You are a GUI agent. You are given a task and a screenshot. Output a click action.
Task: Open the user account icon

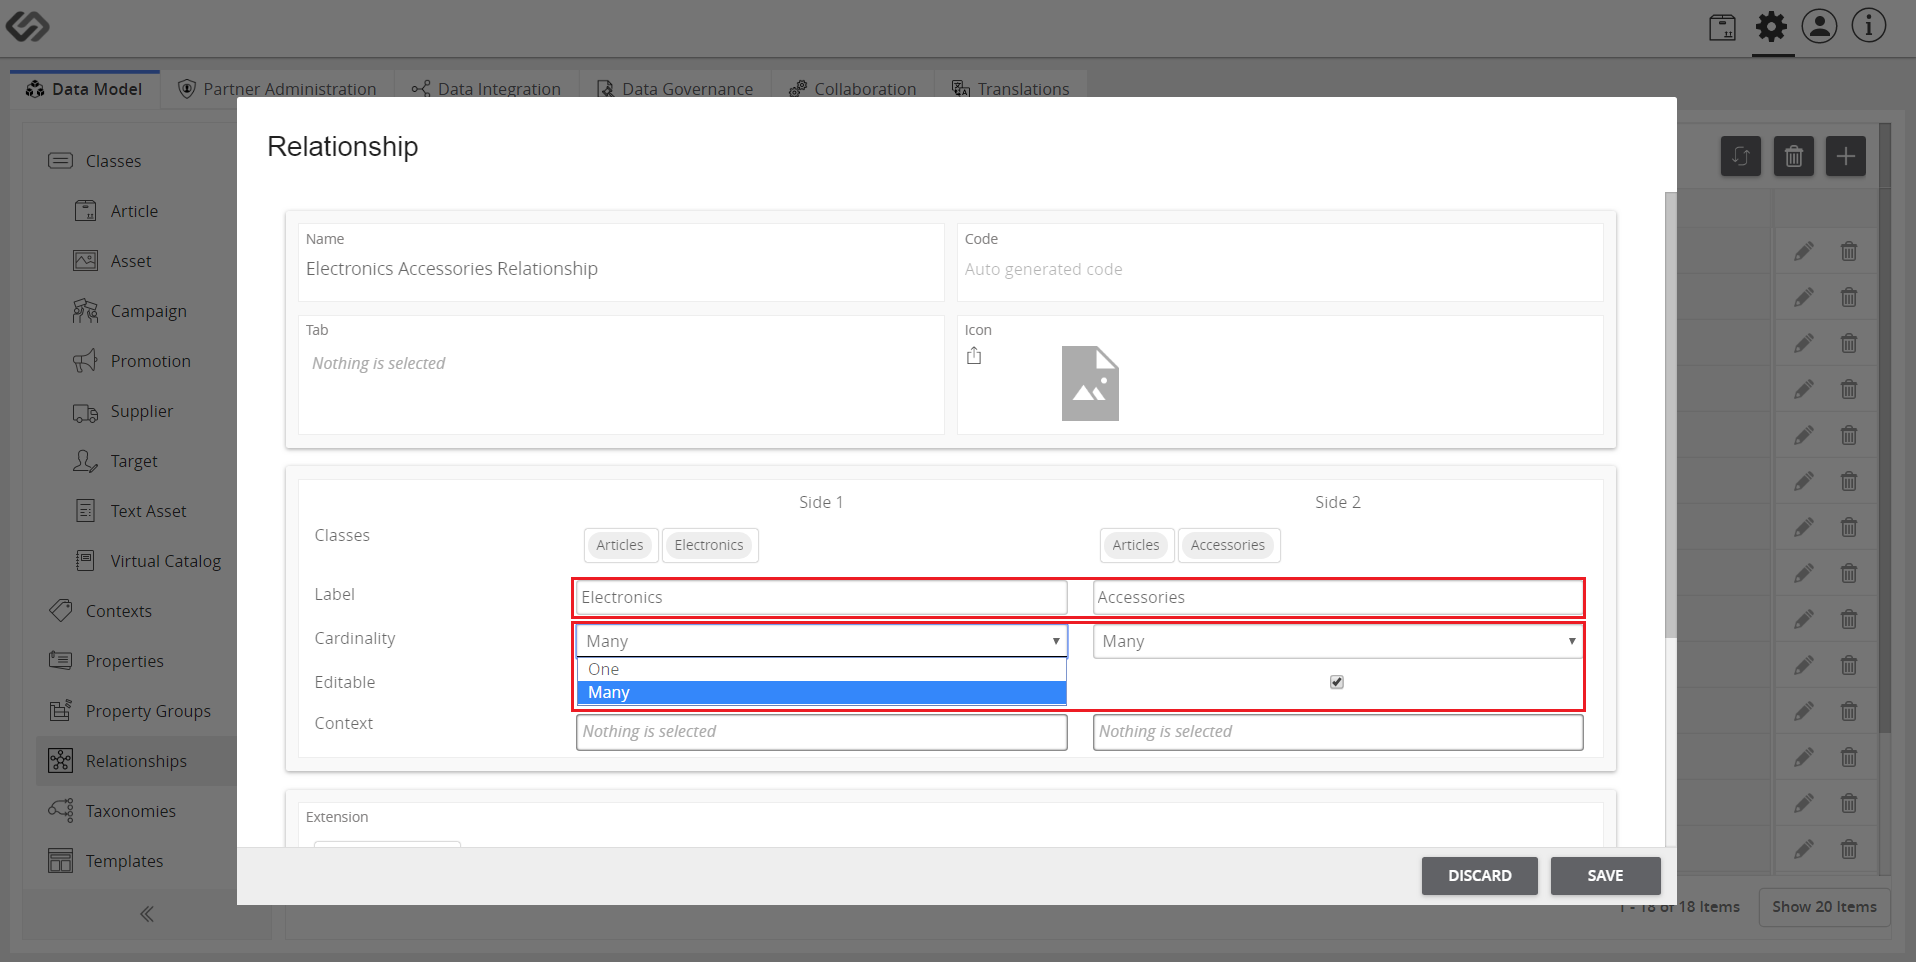point(1819,26)
